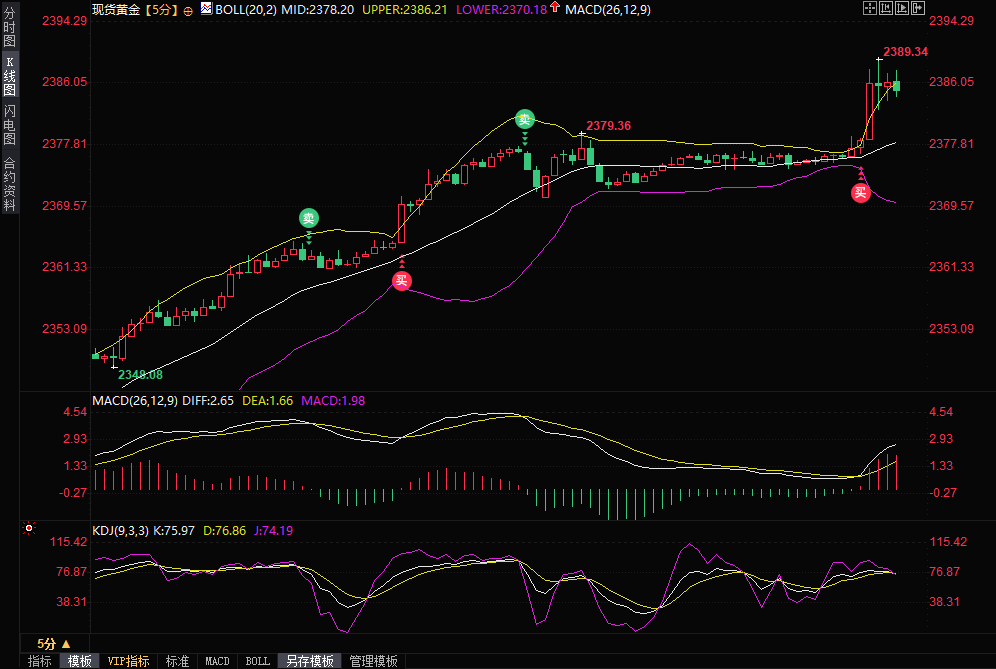Screen dimensions: 996x669
Task: Click the 【5分】 period label in header
Action: [x=161, y=10]
